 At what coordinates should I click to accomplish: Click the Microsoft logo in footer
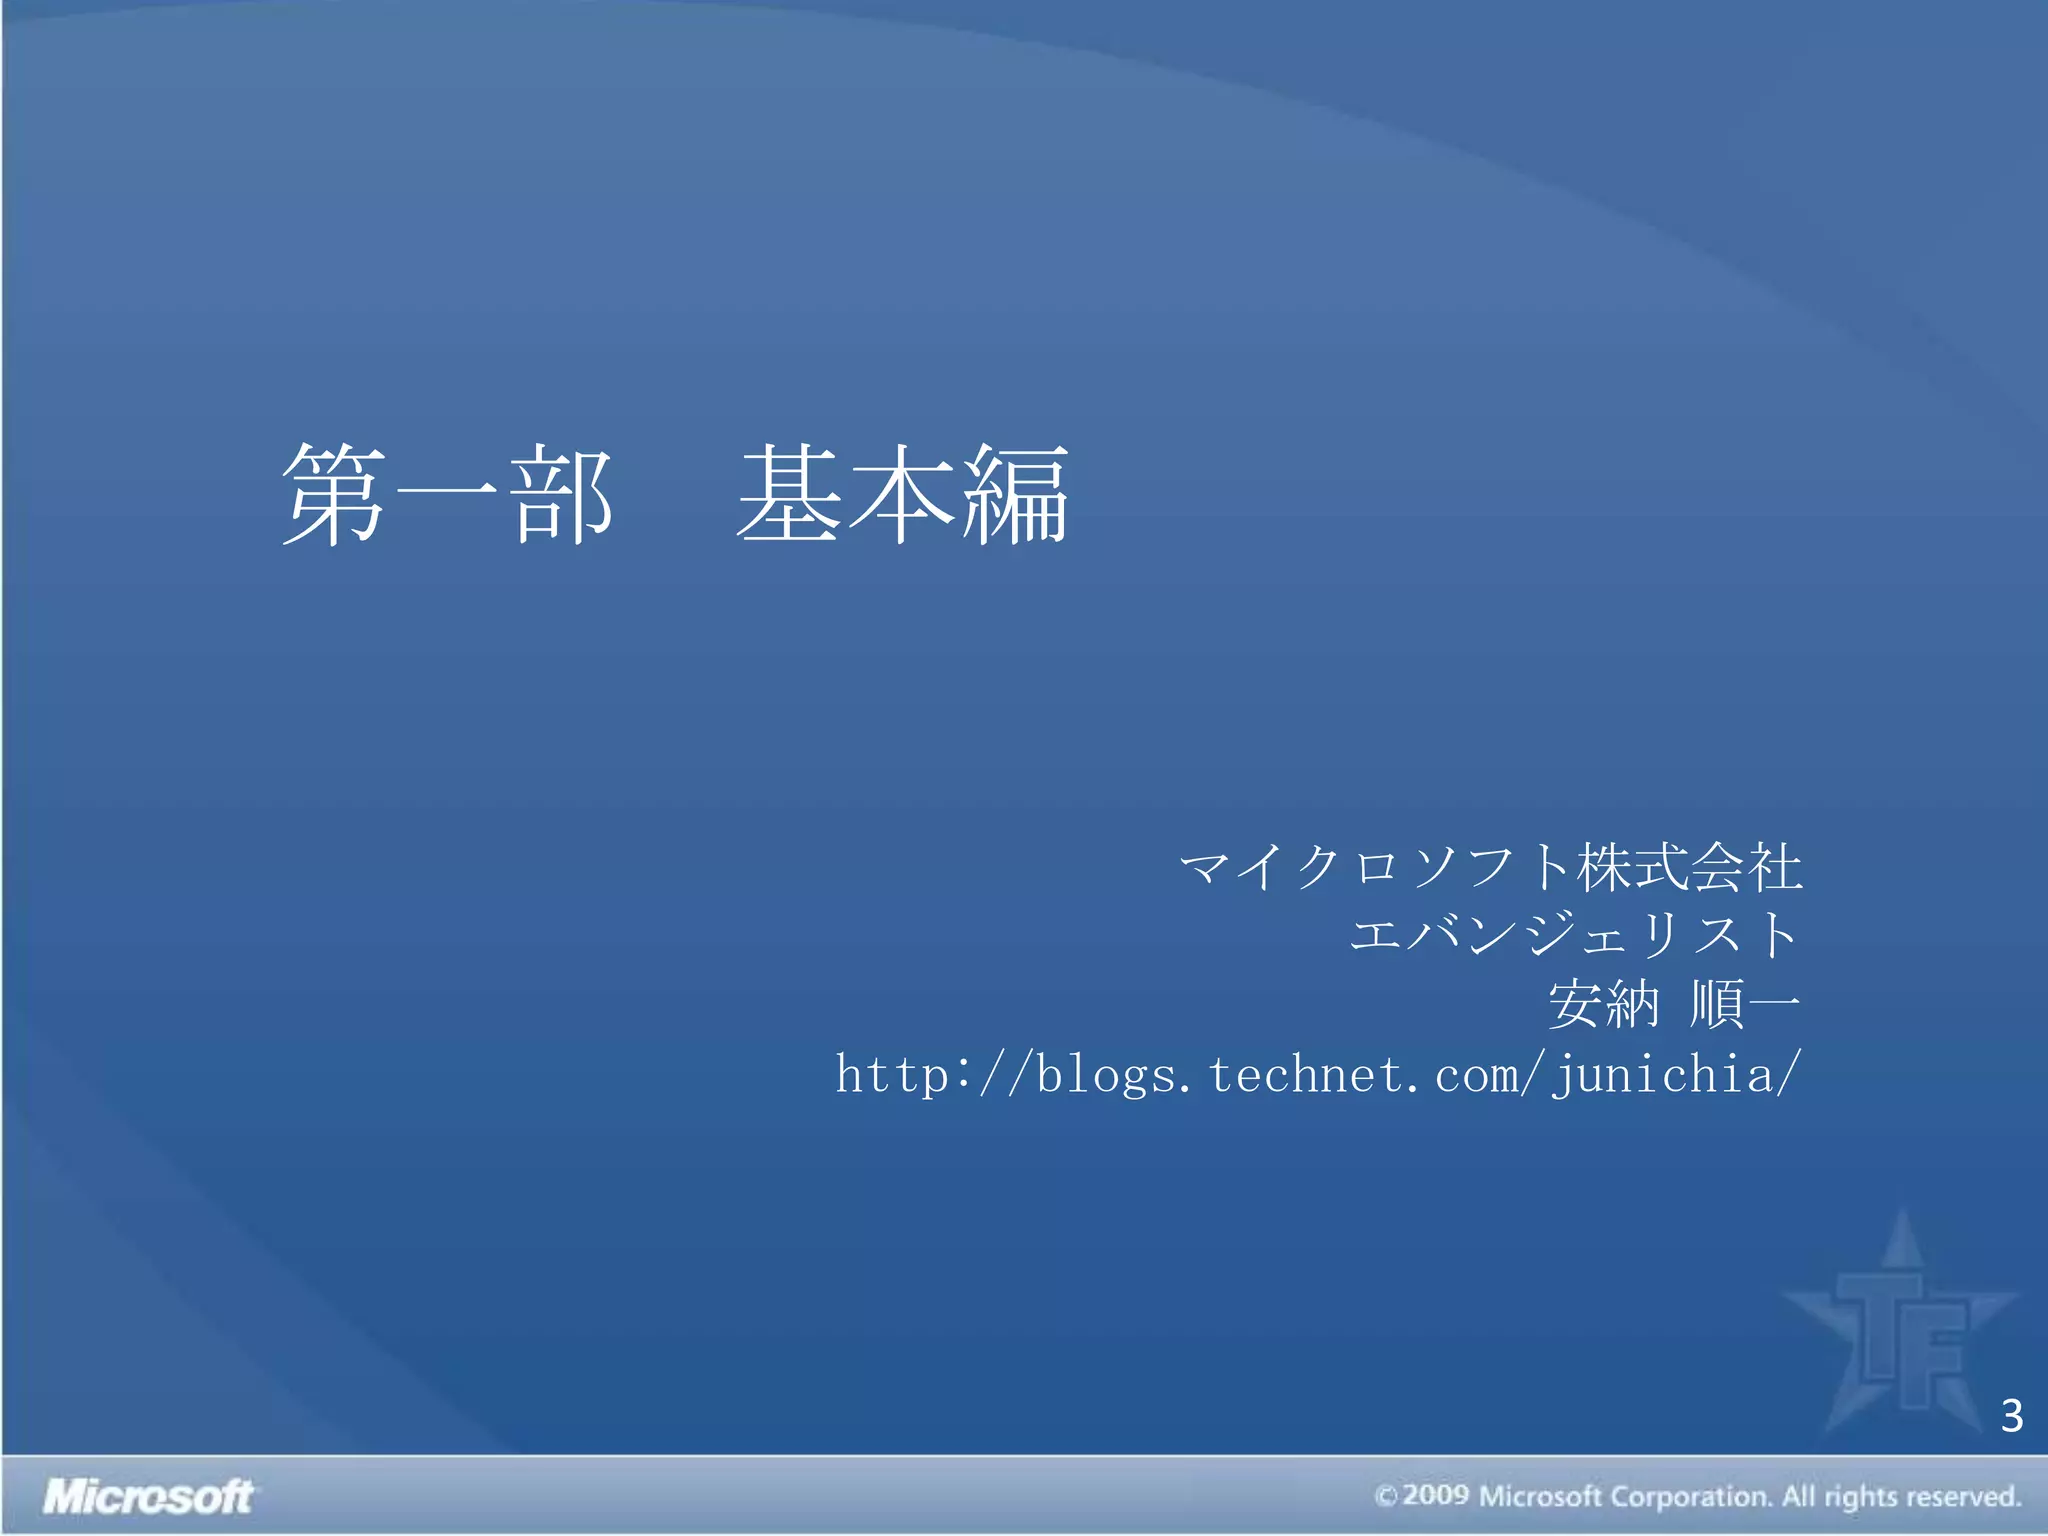pyautogui.click(x=149, y=1496)
